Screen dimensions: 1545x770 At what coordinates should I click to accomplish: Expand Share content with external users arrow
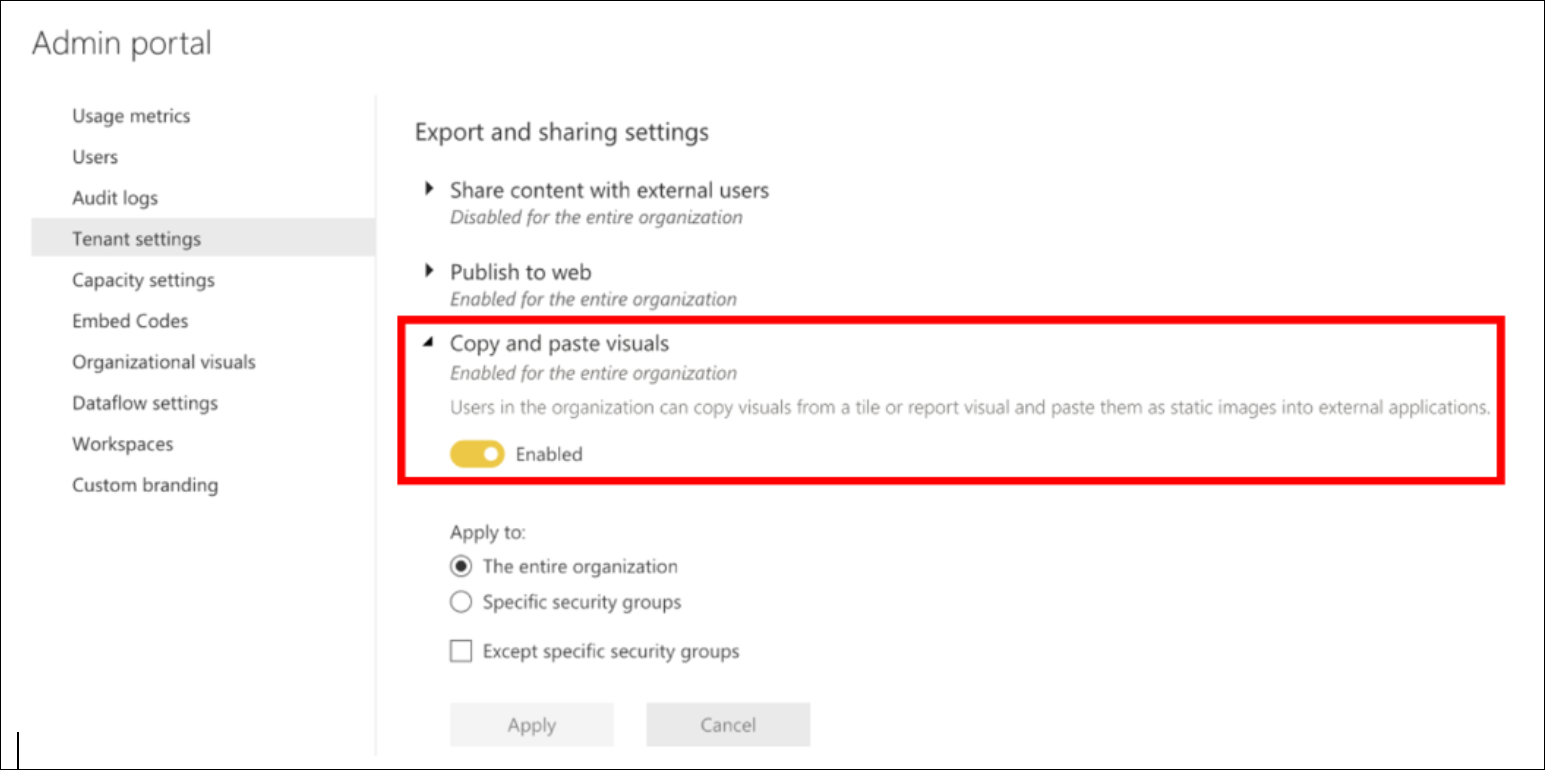429,188
